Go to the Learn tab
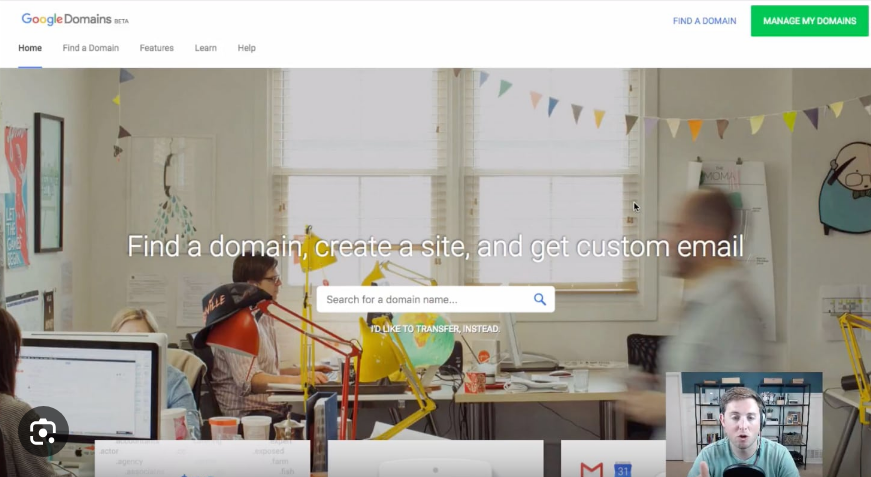 [x=206, y=48]
